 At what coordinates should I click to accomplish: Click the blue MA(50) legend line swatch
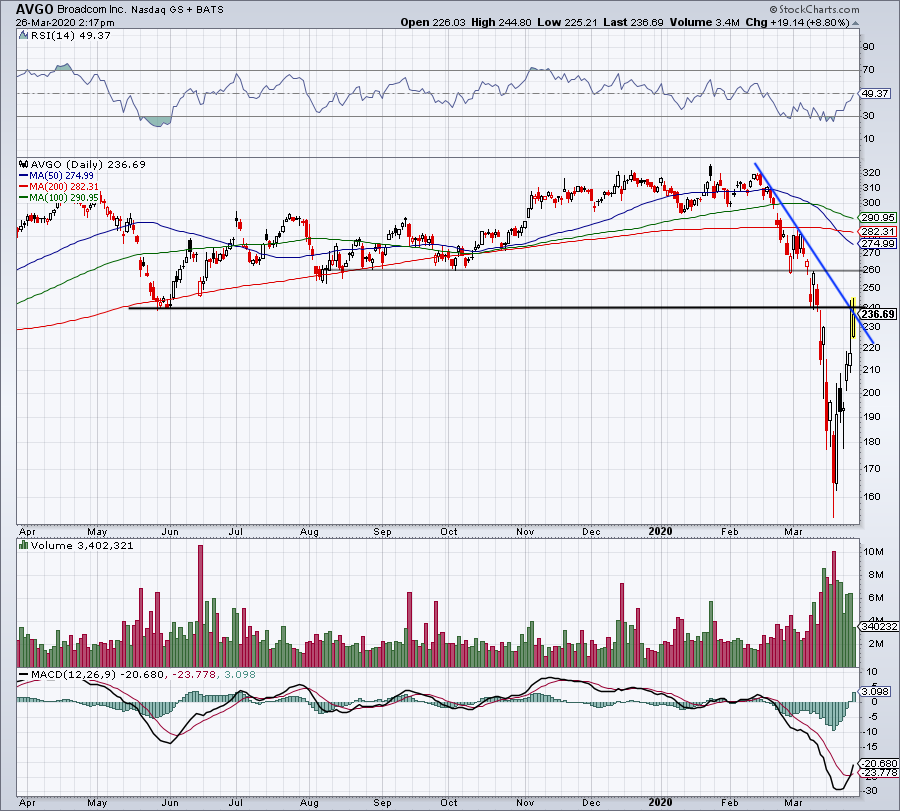click(x=24, y=176)
